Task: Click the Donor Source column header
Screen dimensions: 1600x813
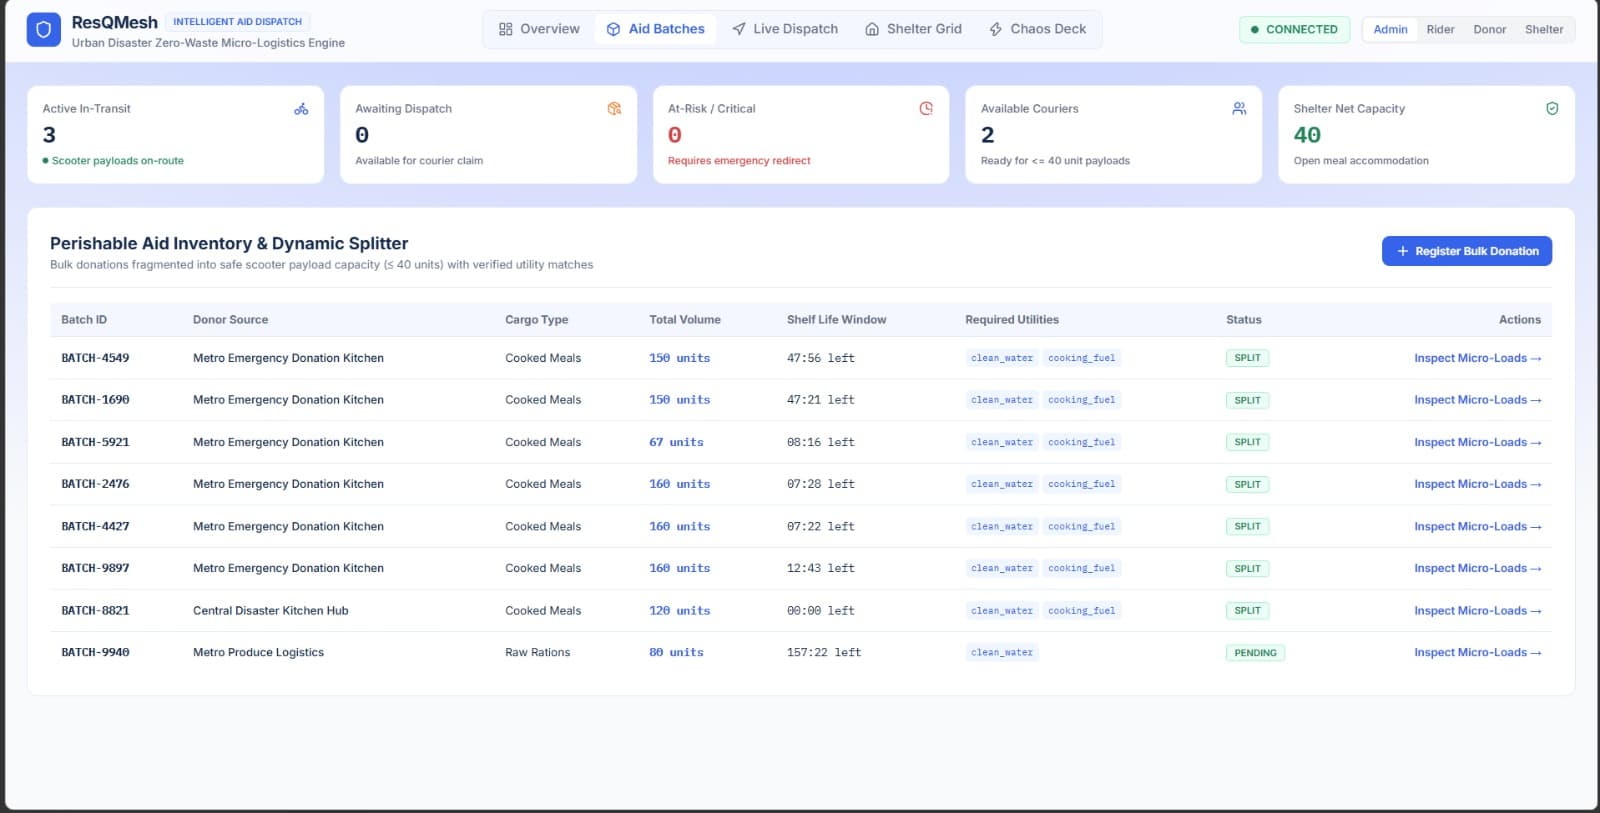Action: point(230,320)
